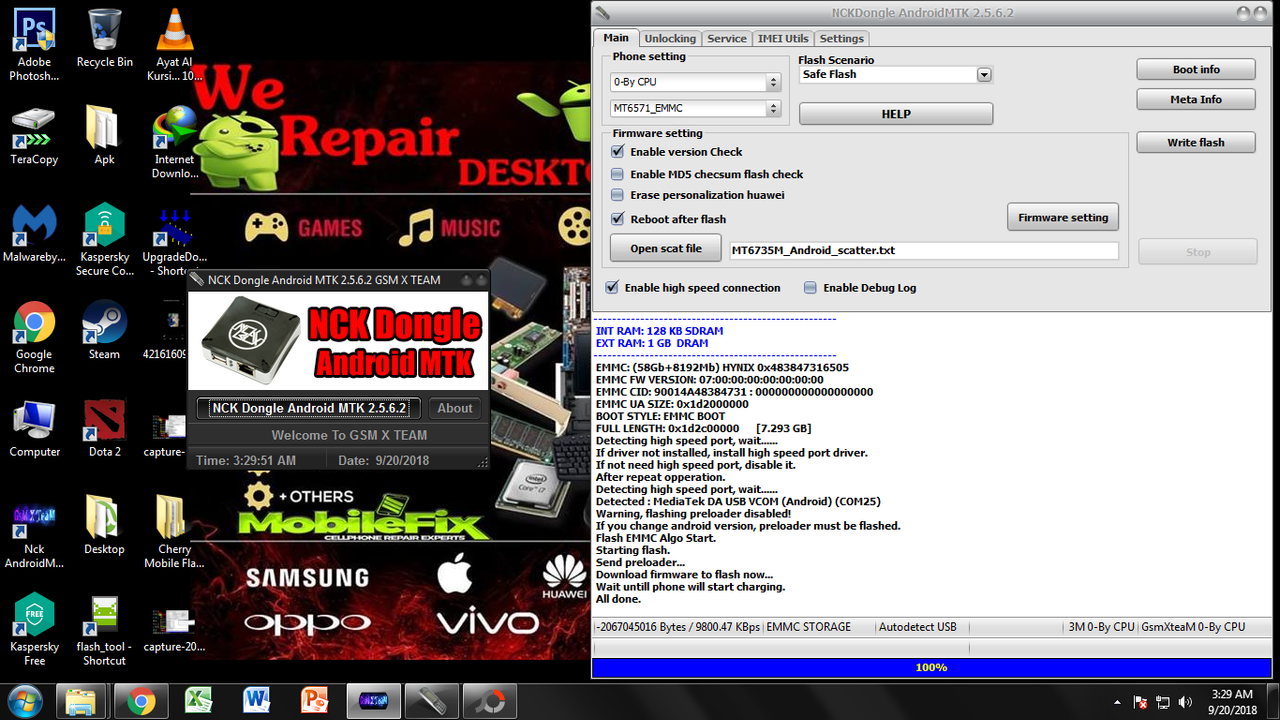Image resolution: width=1280 pixels, height=720 pixels.
Task: Open Google Chrome desktop icon
Action: point(34,338)
